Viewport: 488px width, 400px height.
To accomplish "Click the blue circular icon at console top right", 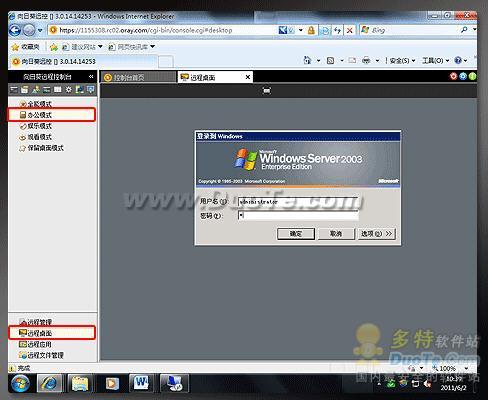I will 463,76.
